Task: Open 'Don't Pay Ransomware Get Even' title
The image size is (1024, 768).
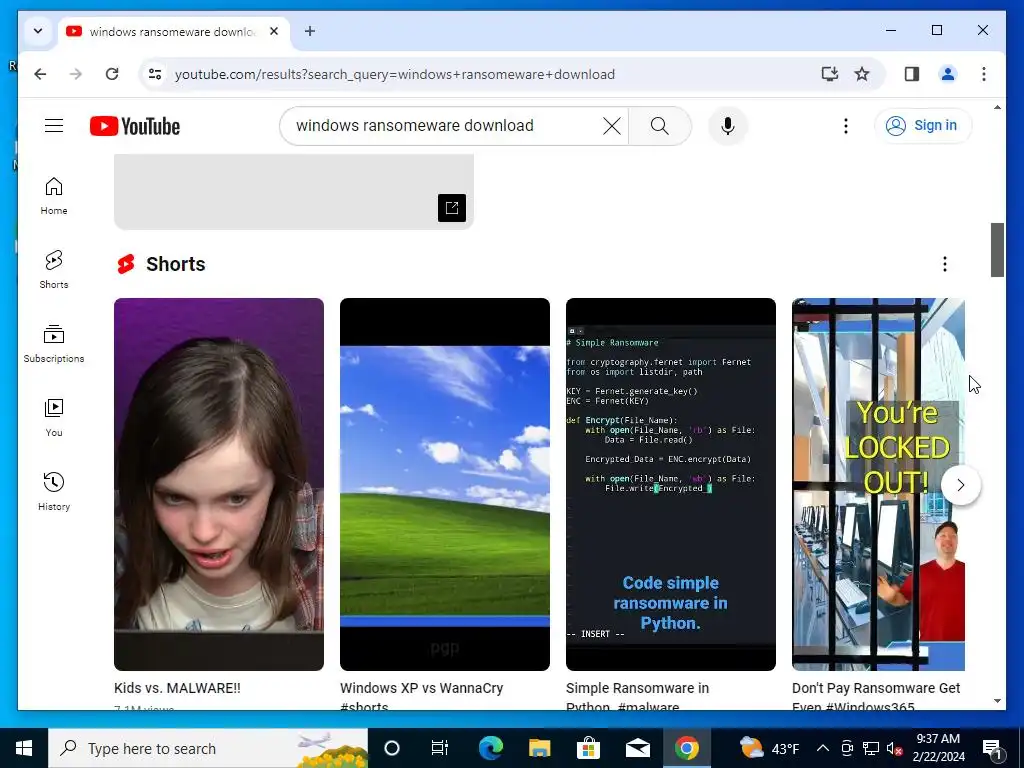Action: click(x=876, y=697)
